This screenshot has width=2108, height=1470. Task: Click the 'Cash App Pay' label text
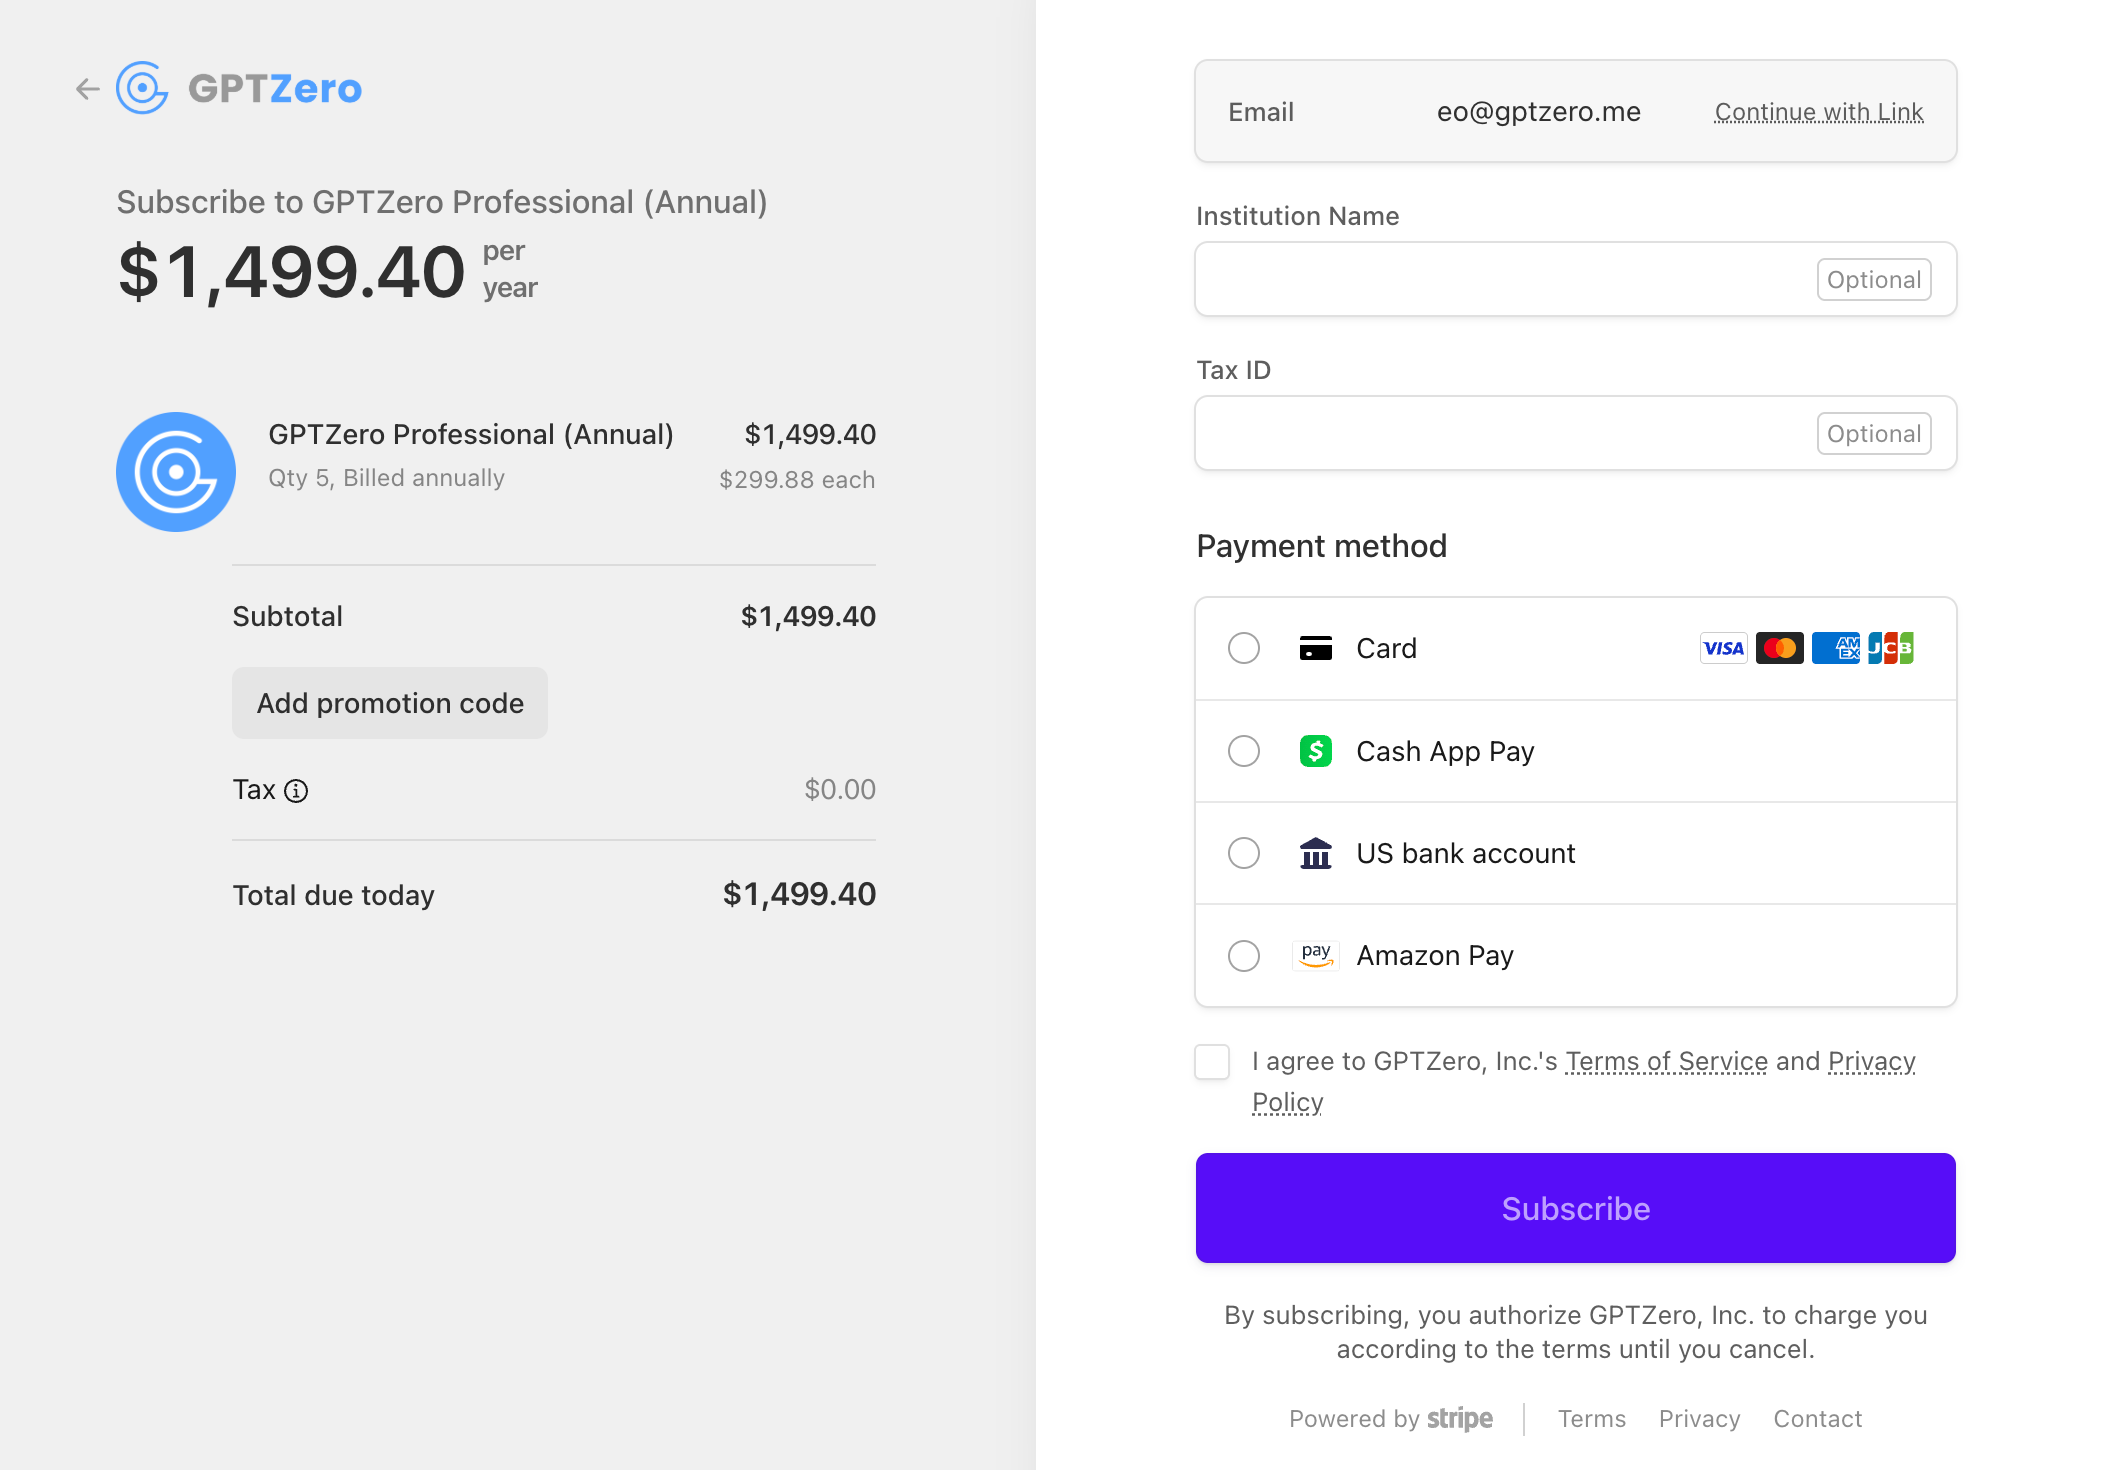tap(1445, 751)
